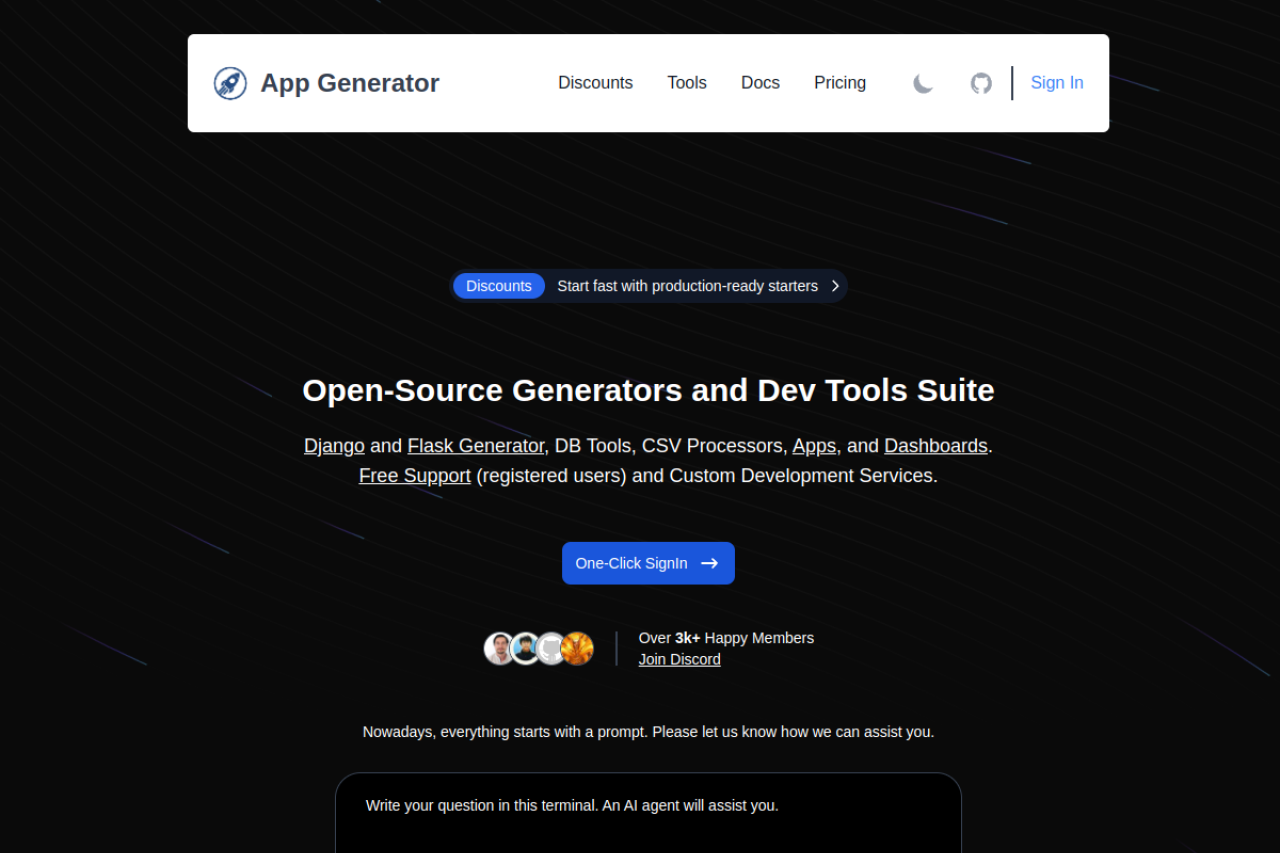Screen dimensions: 1280x853
Task: Open the GitHub icon link
Action: 981,83
